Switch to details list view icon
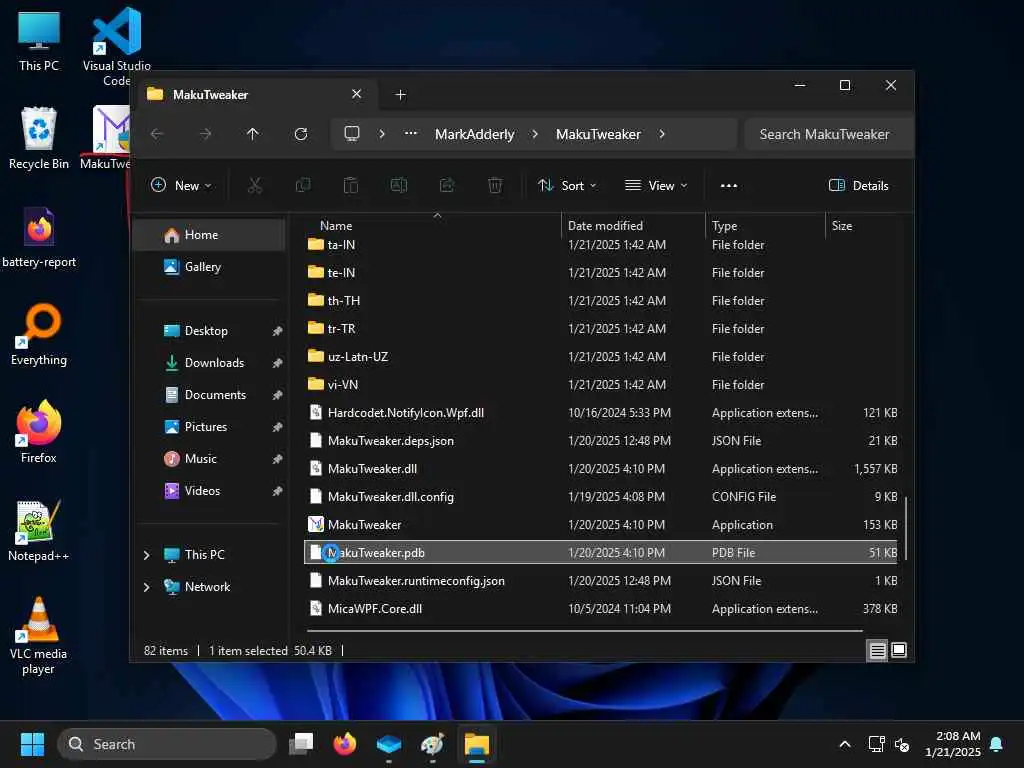This screenshot has width=1024, height=768. point(877,650)
